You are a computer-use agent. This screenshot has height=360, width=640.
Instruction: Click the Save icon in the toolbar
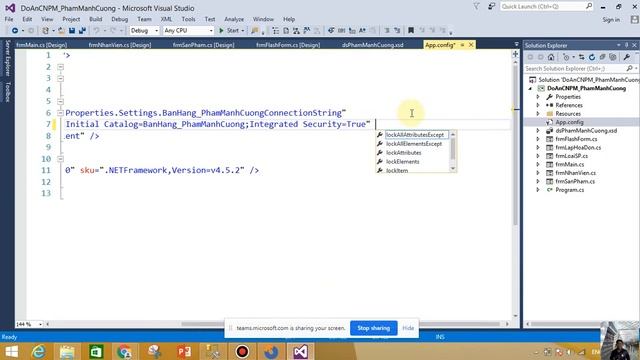coord(72,31)
